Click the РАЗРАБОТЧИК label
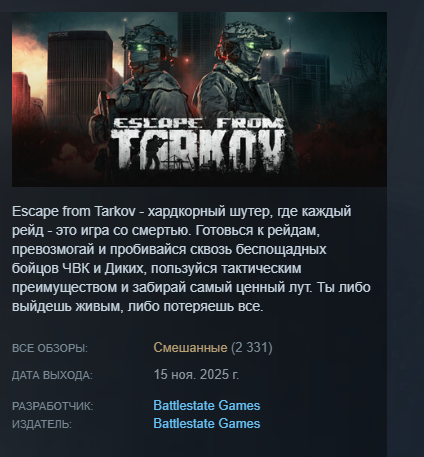Viewport: 424px width, 457px height. pyautogui.click(x=53, y=406)
